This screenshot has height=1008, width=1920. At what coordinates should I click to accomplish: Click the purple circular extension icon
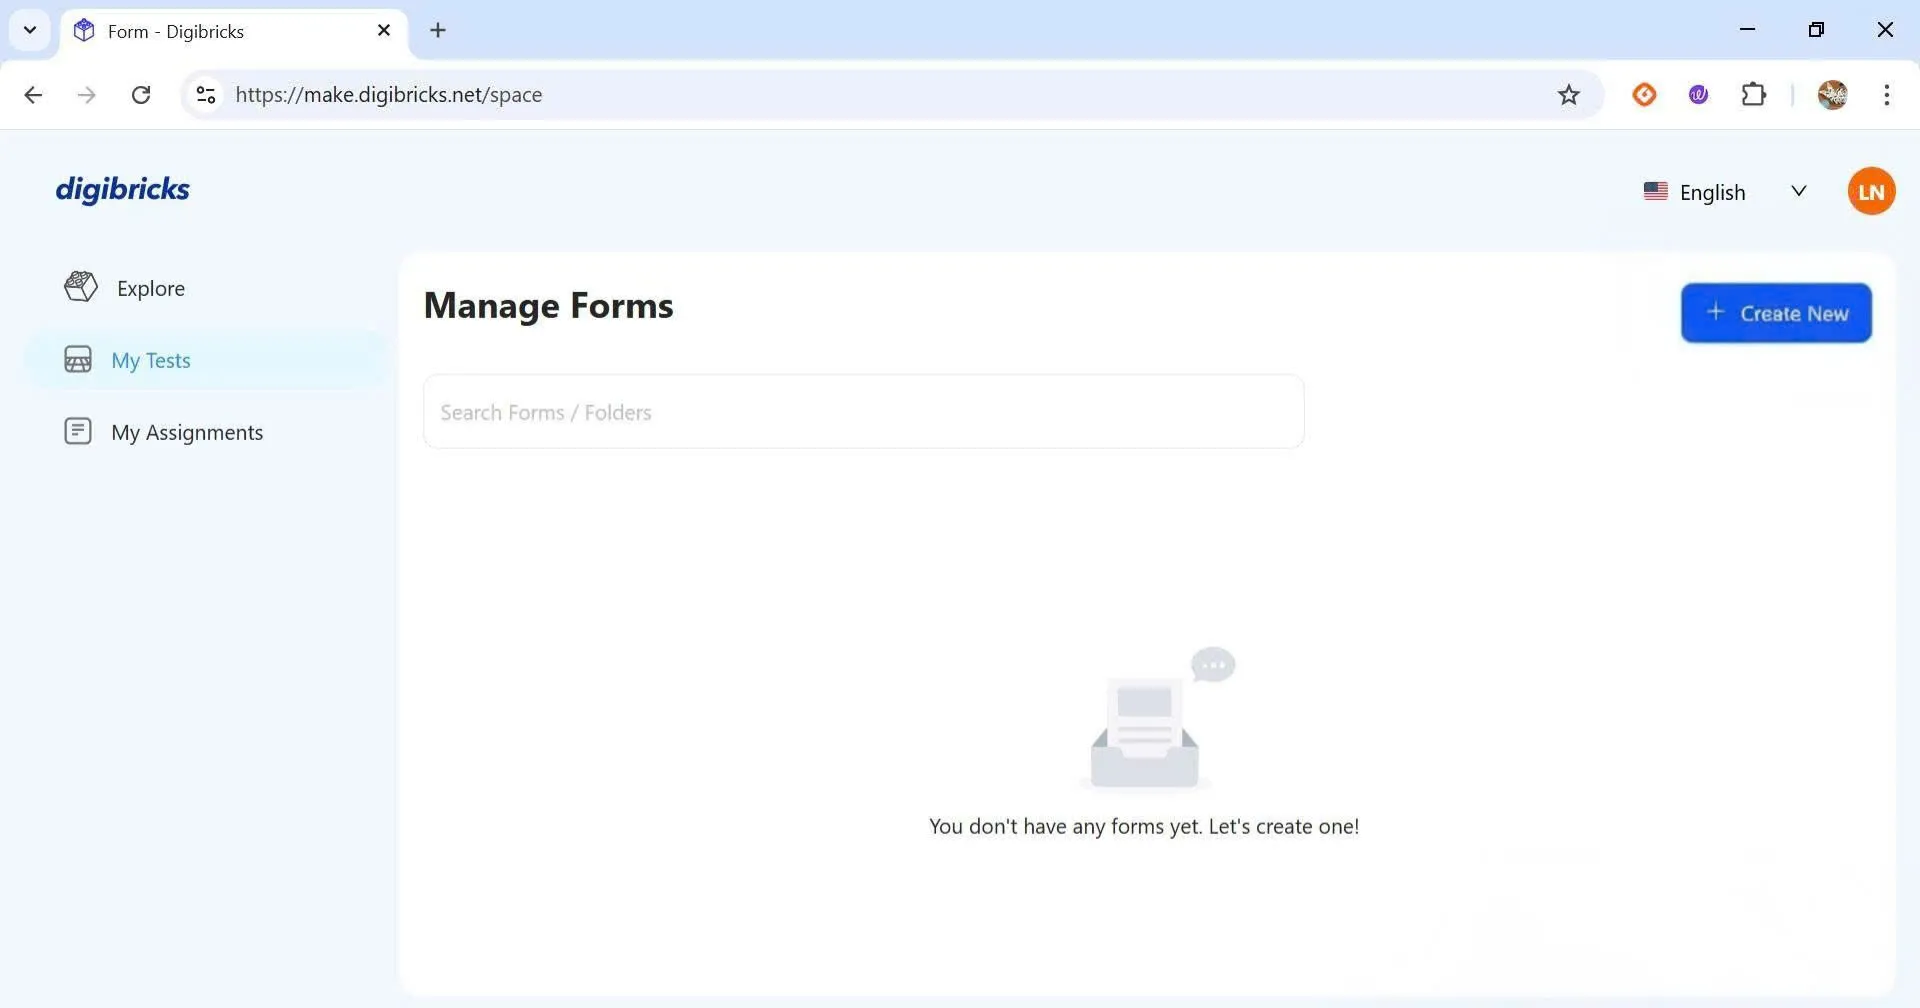1698,95
